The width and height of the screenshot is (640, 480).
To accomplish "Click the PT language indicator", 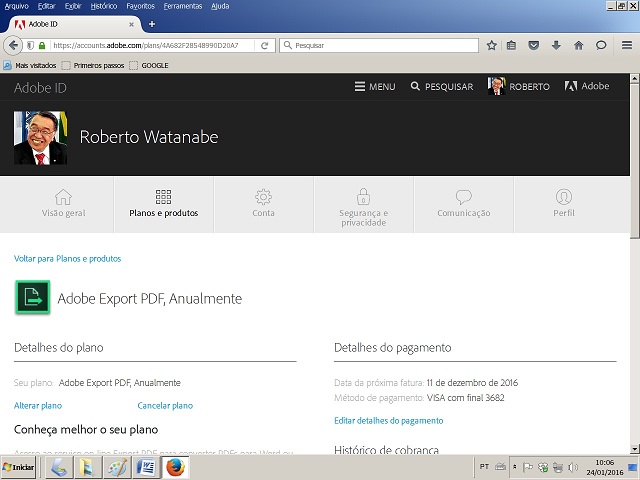I will point(484,467).
